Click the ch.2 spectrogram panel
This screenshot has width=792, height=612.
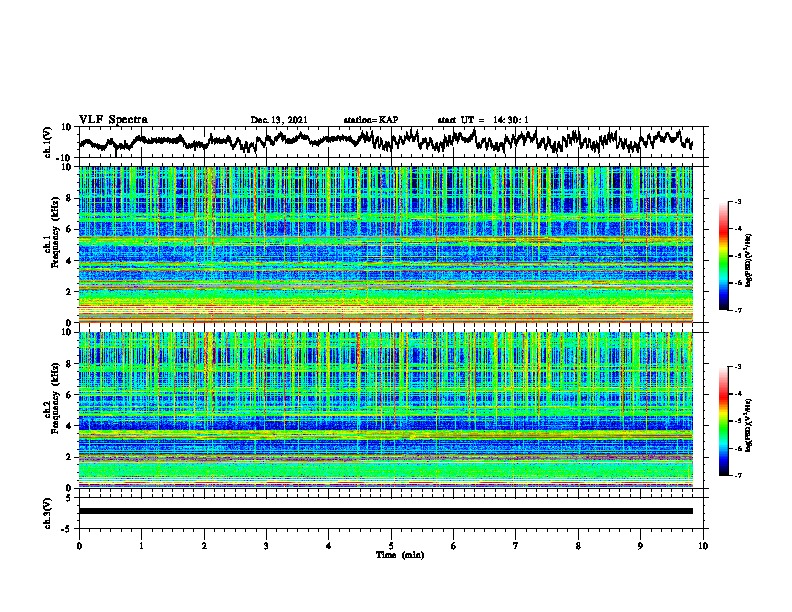pos(386,410)
